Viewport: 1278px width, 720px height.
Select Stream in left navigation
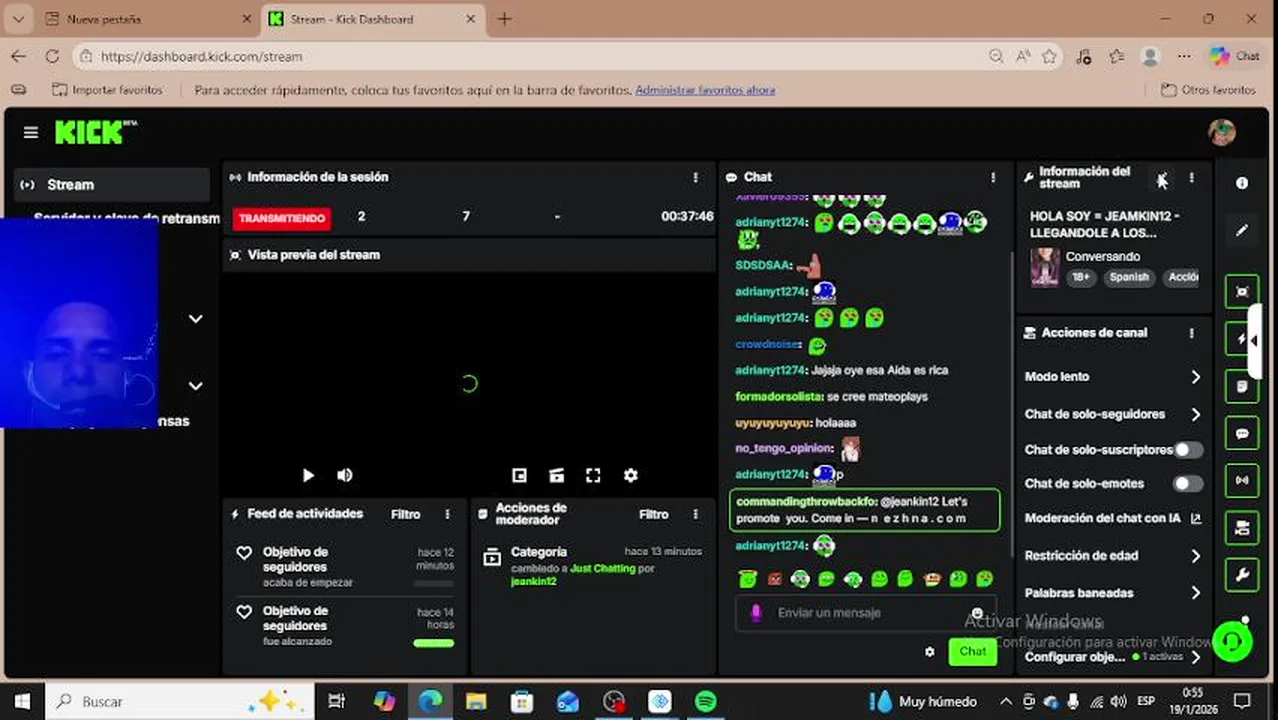pos(112,185)
